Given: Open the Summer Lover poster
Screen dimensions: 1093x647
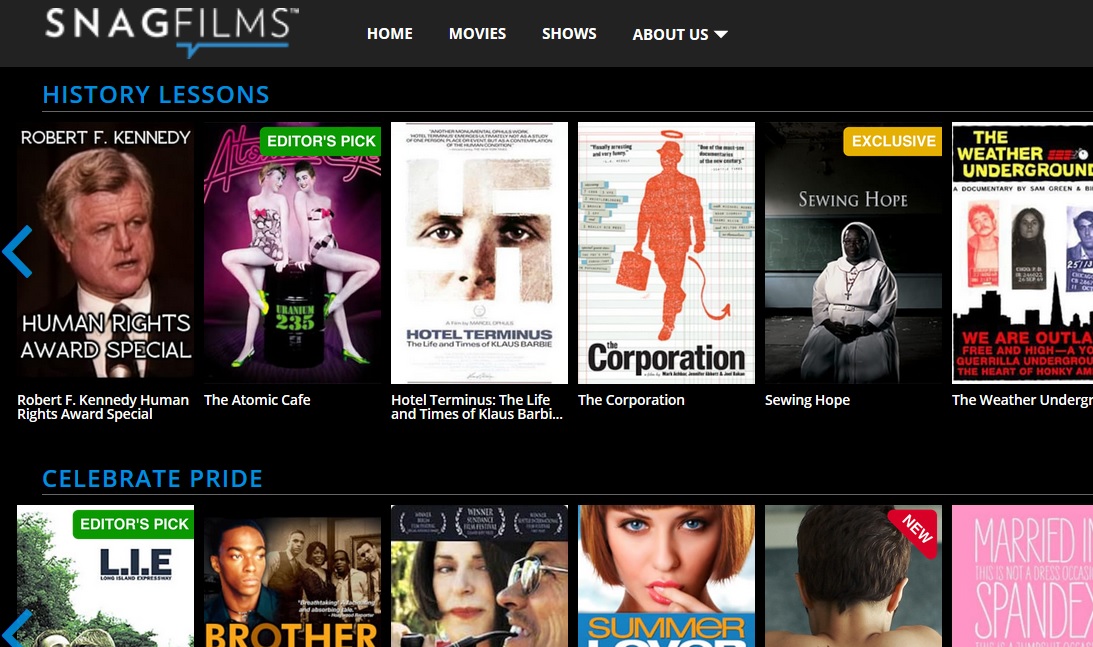Looking at the screenshot, I should click(666, 576).
